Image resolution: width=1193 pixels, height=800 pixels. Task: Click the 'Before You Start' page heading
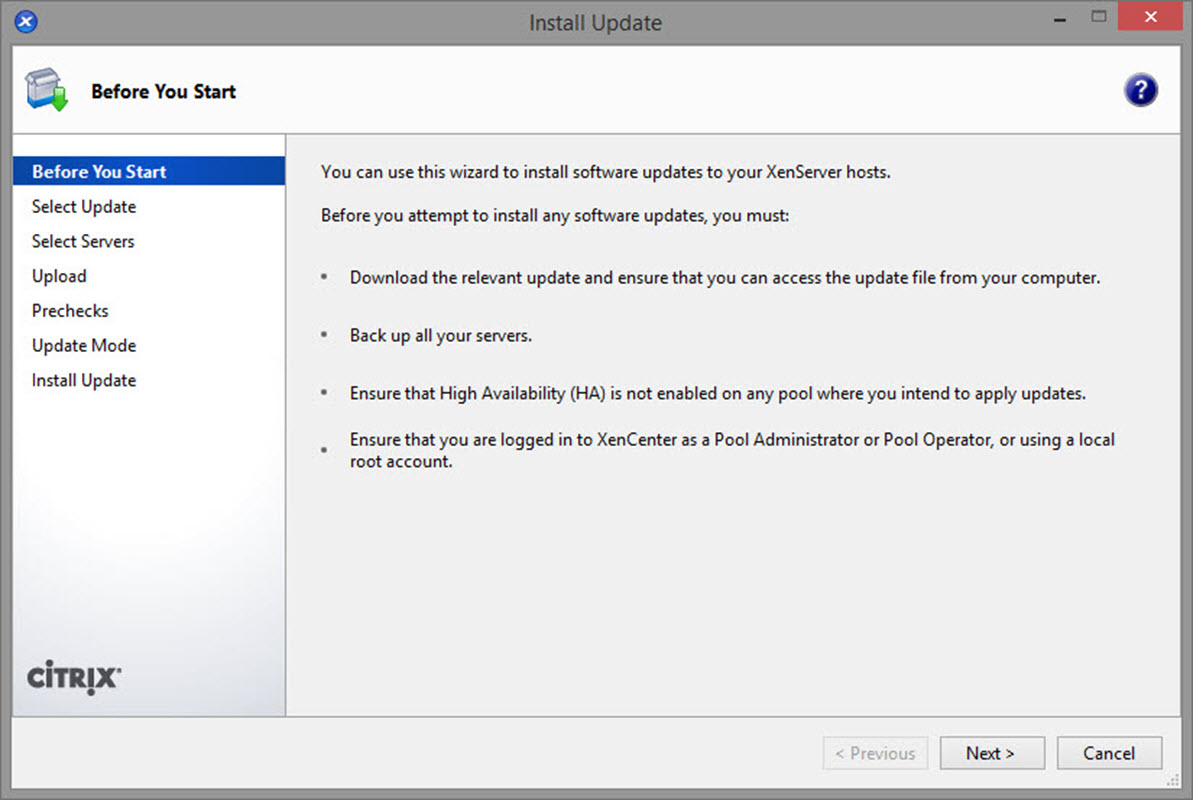pyautogui.click(x=164, y=91)
